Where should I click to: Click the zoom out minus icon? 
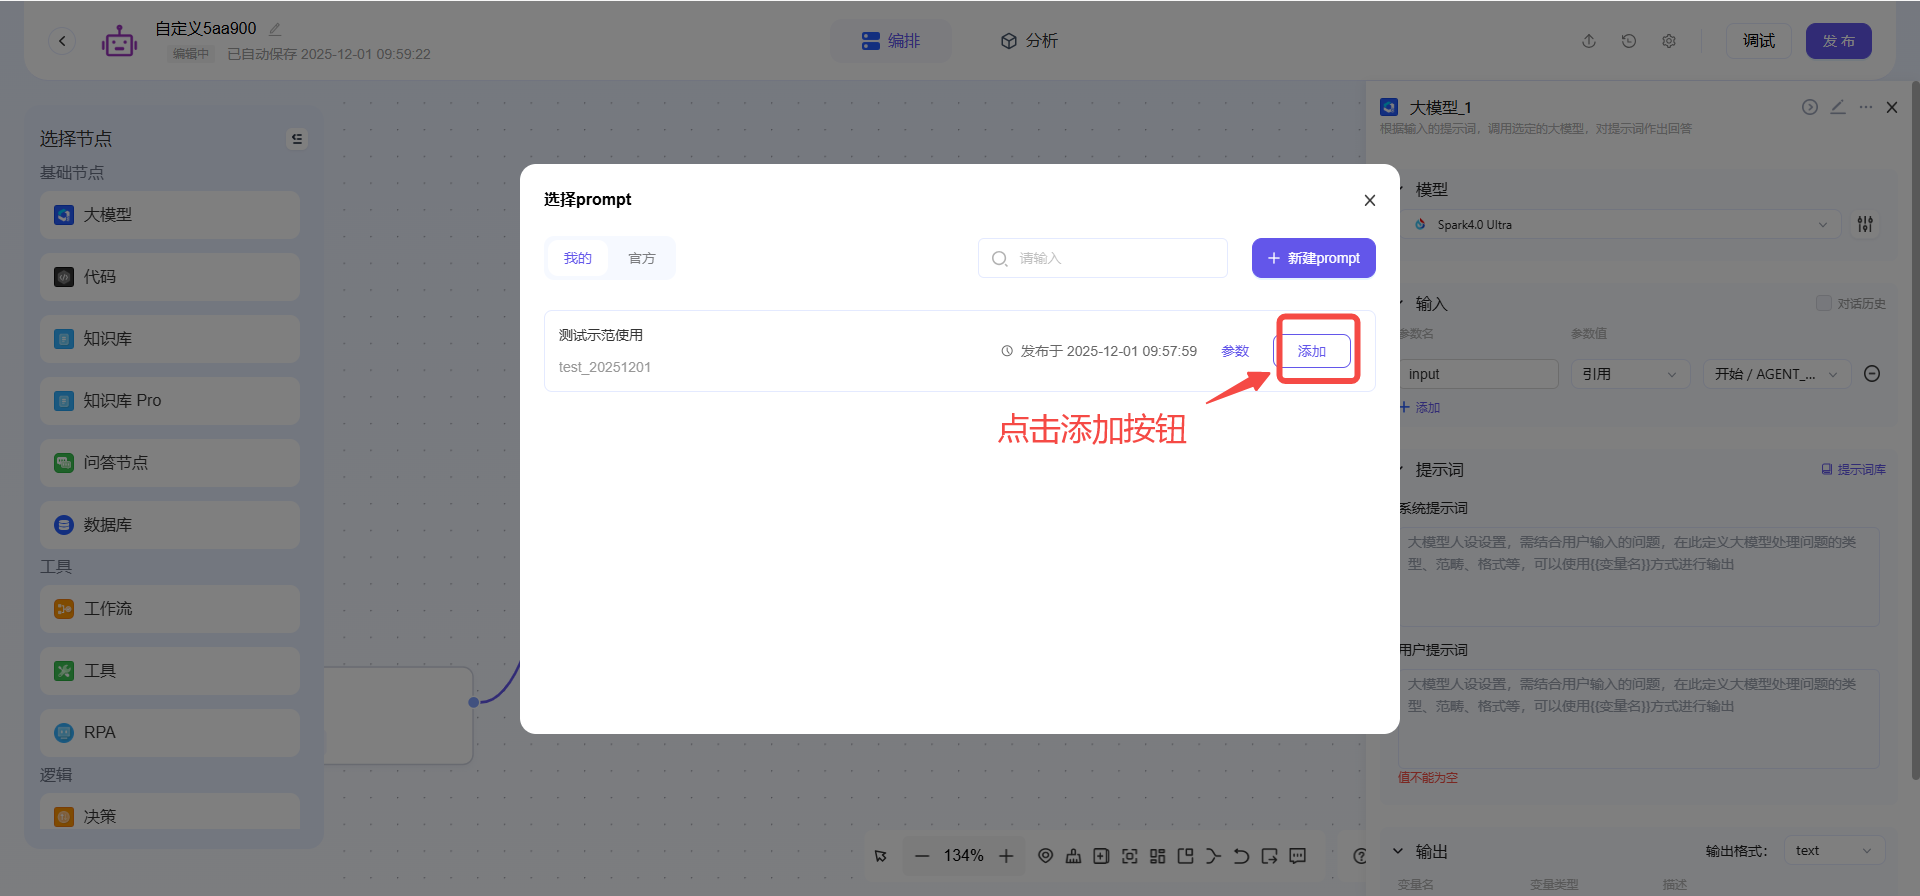(x=922, y=856)
